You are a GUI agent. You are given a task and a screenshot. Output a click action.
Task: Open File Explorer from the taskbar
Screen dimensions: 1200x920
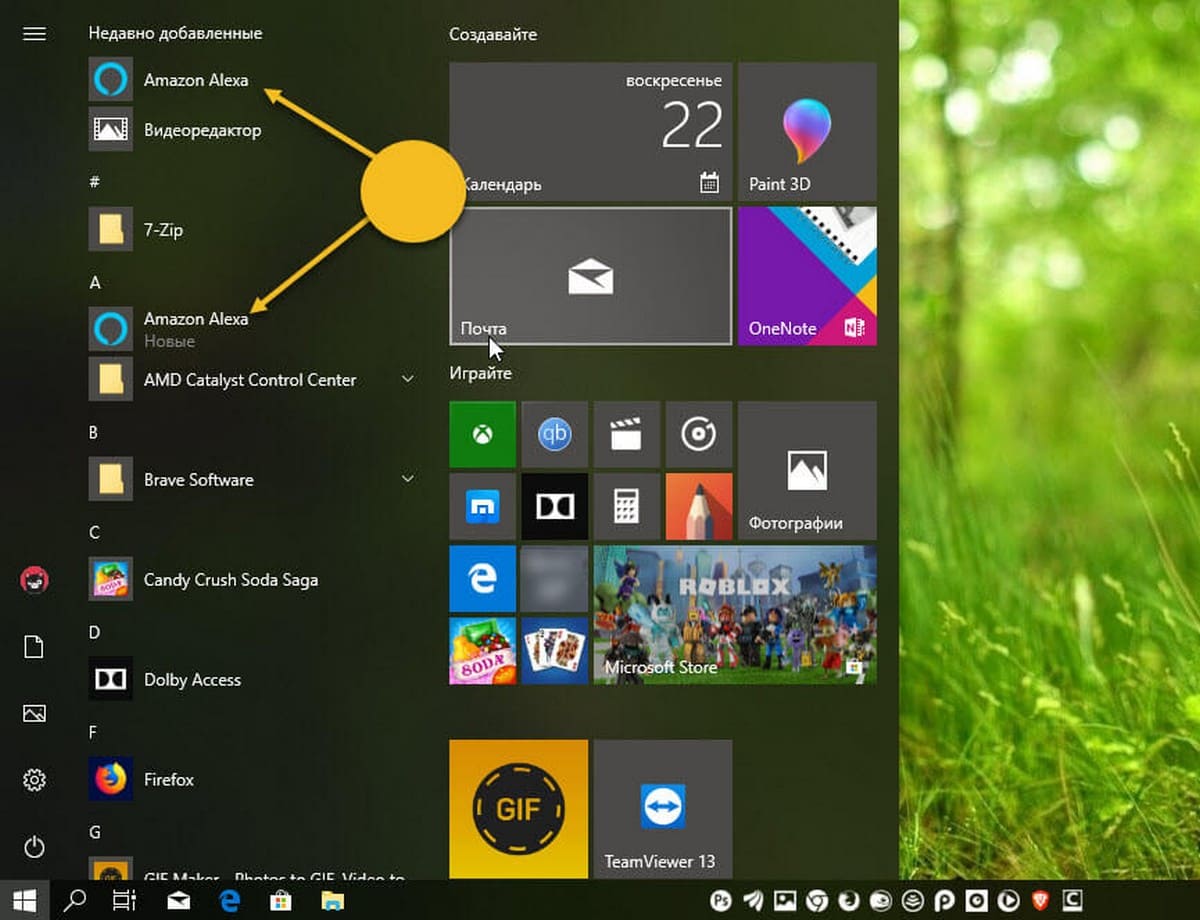tap(332, 900)
